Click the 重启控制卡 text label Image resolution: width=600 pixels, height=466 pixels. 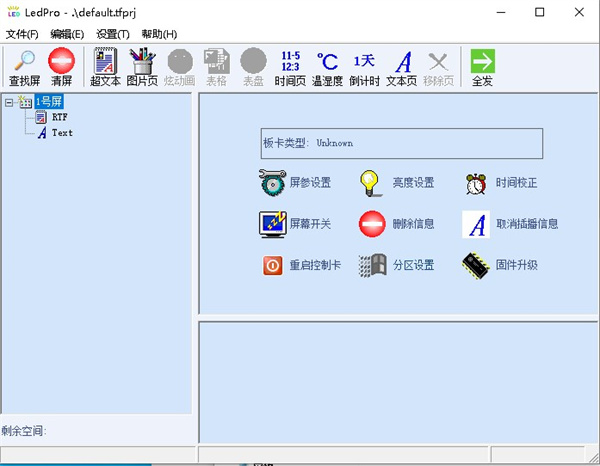[315, 265]
